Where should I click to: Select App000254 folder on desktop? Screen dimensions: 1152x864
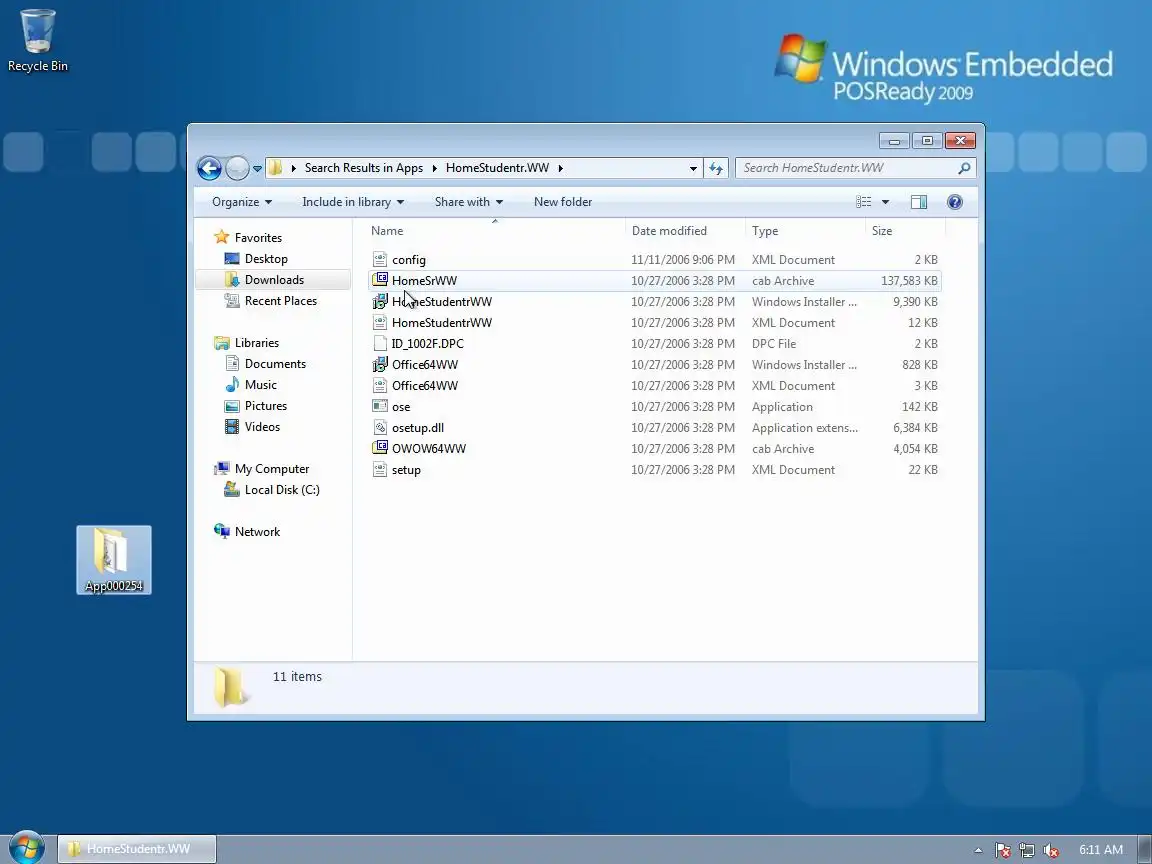click(114, 560)
